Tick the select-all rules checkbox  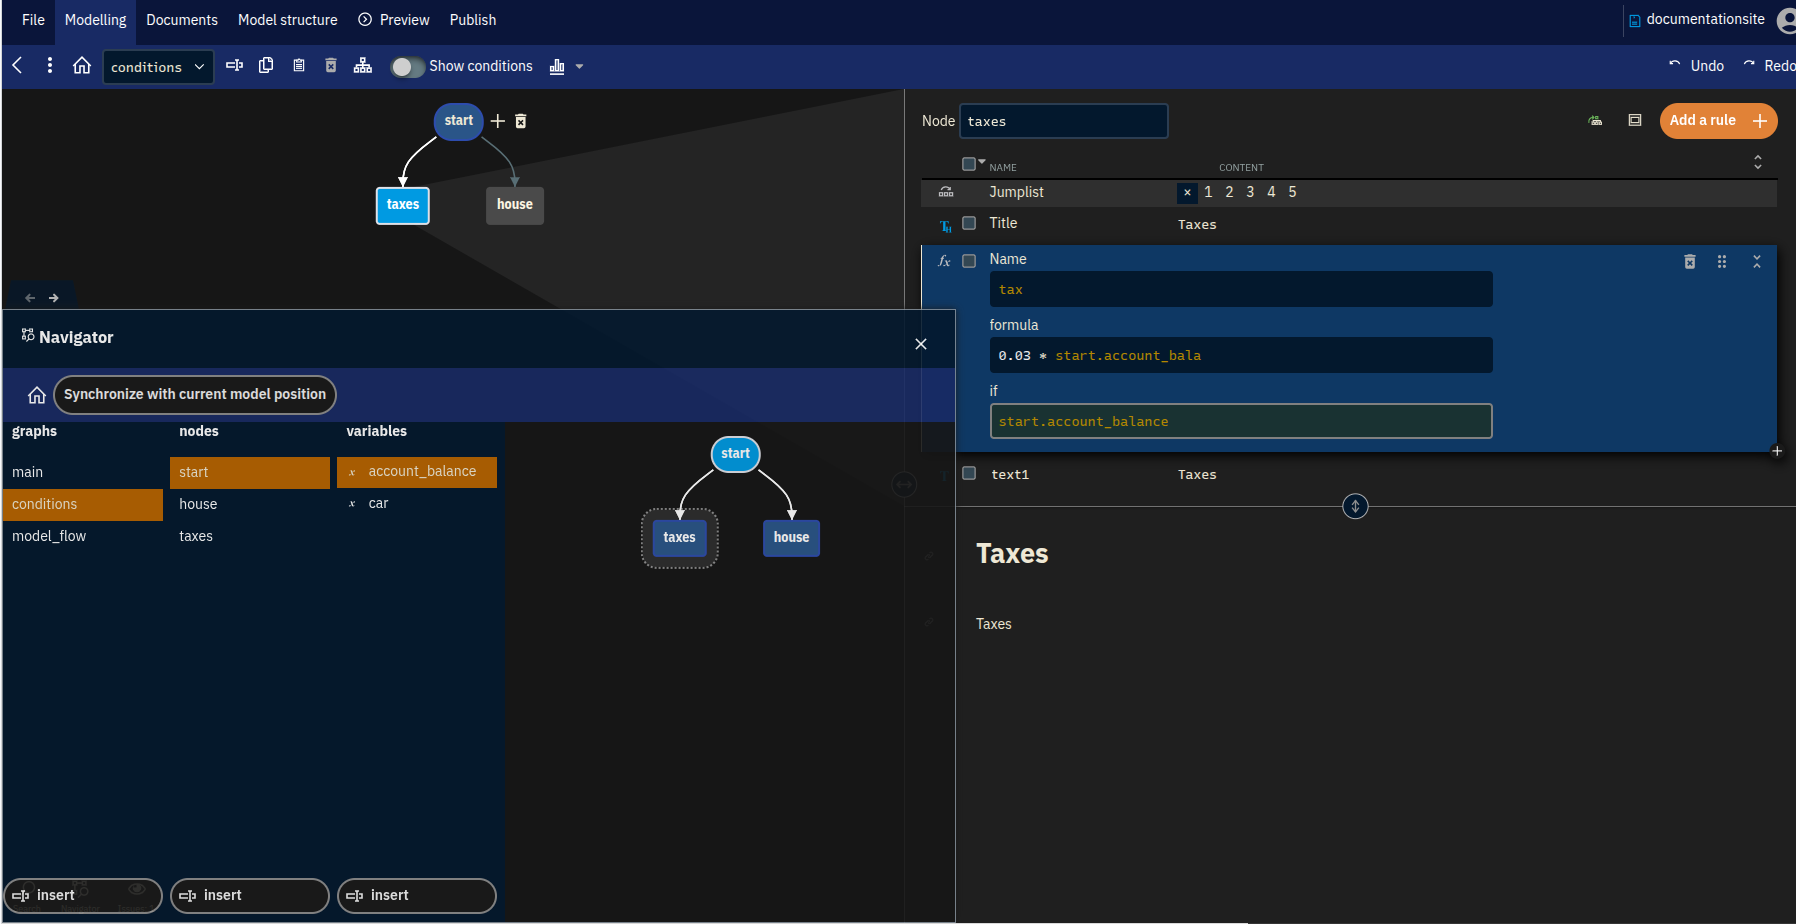[969, 164]
